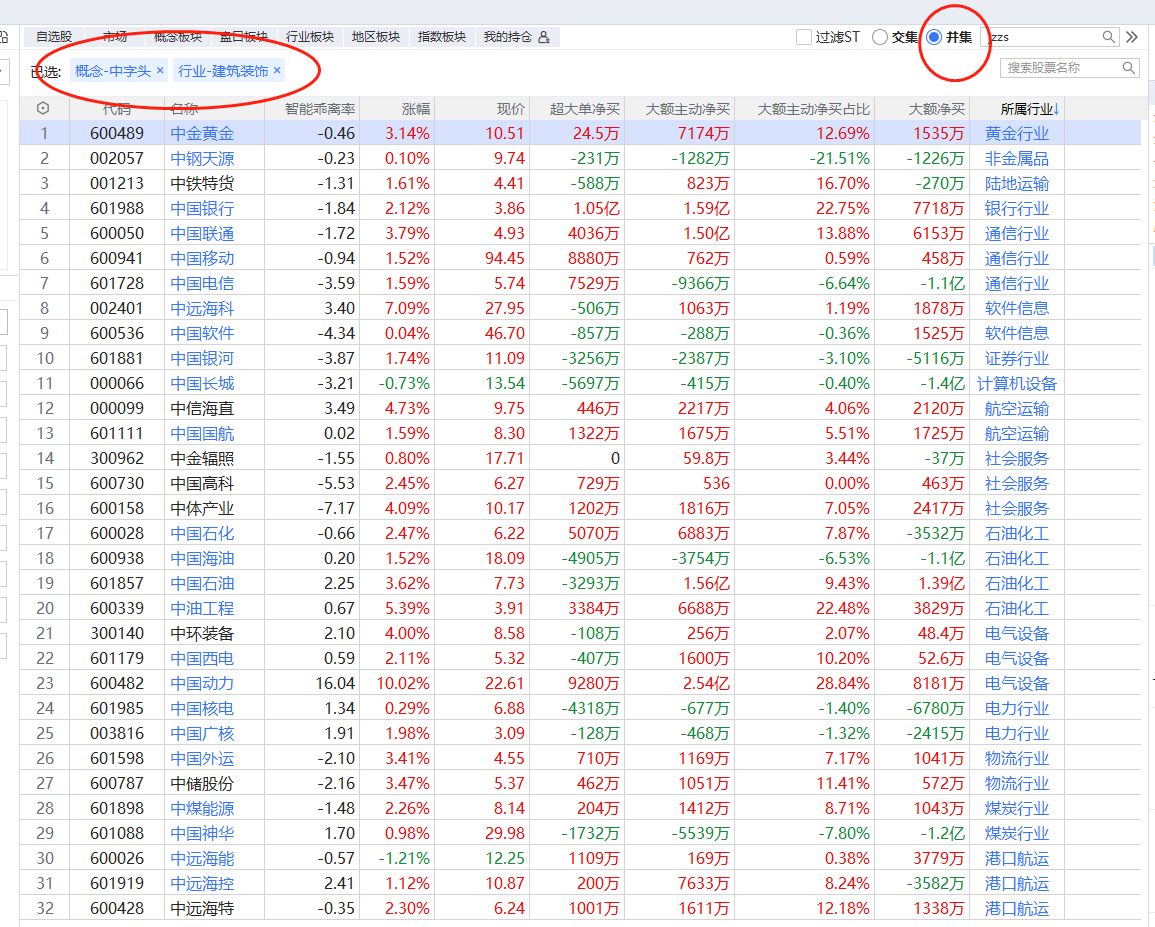Select the 交集 radio button

(880, 37)
